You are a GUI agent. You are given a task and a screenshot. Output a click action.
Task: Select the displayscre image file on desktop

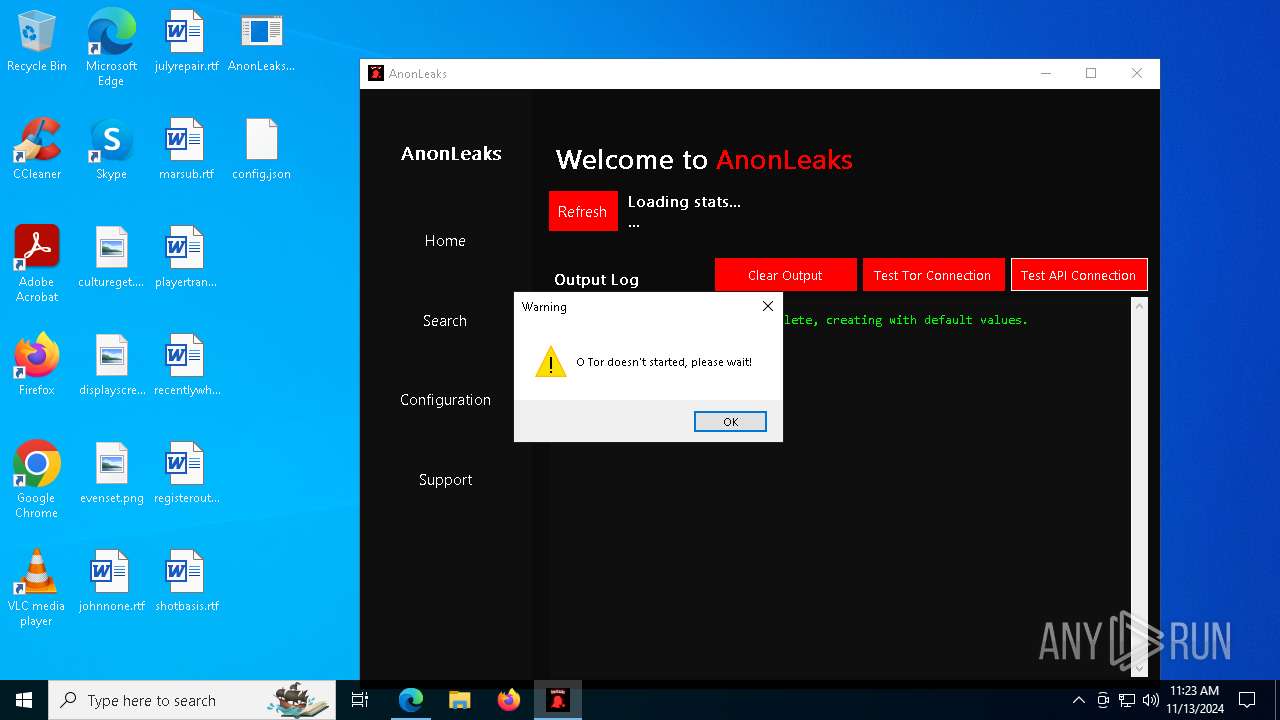coord(111,366)
